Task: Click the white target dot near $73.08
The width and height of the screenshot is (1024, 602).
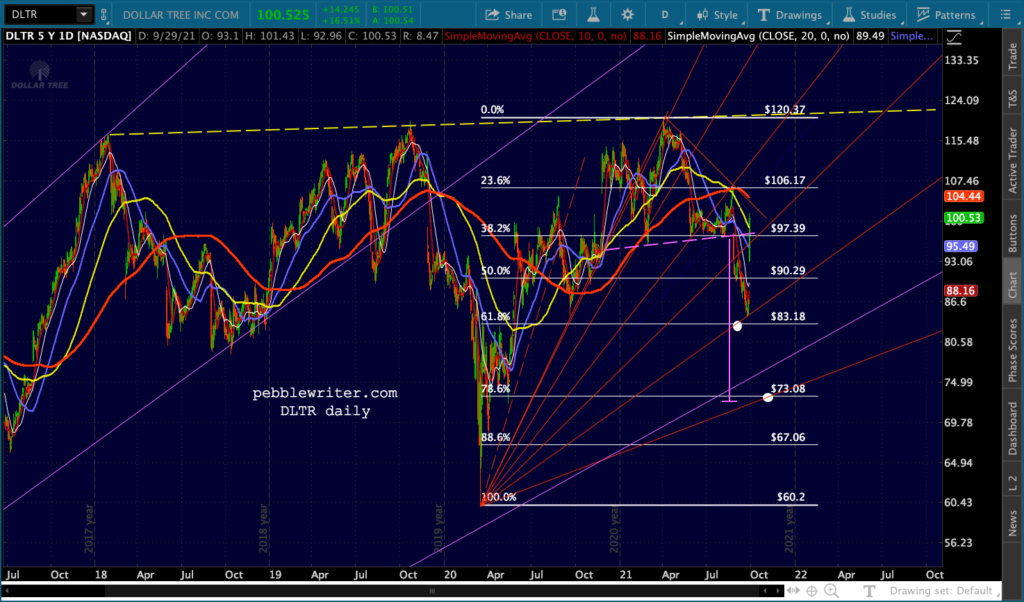Action: pyautogui.click(x=768, y=397)
